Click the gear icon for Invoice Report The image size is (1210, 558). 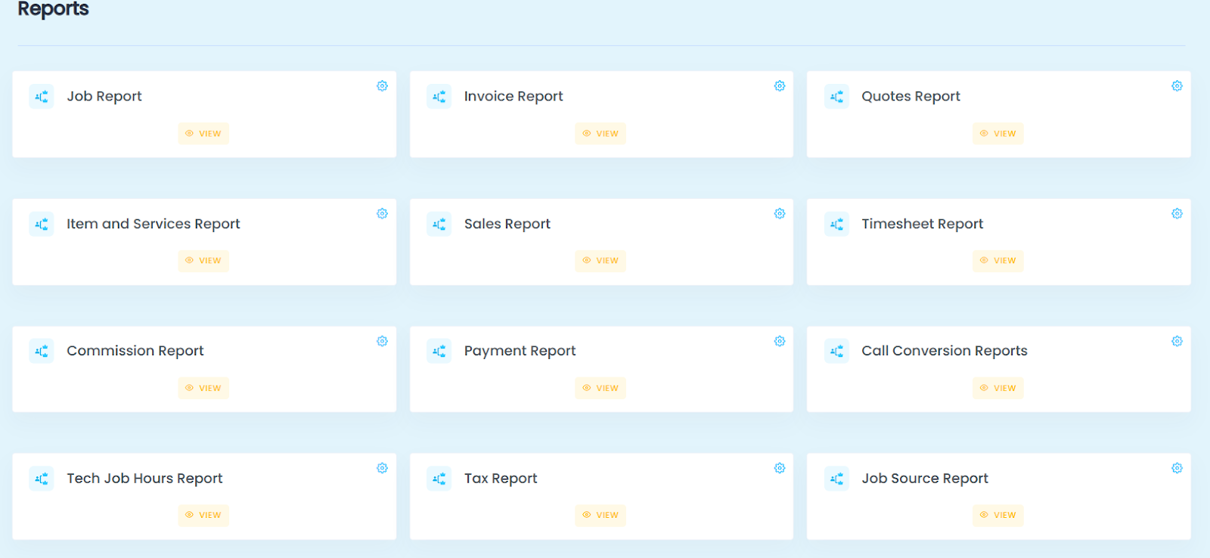pyautogui.click(x=779, y=86)
